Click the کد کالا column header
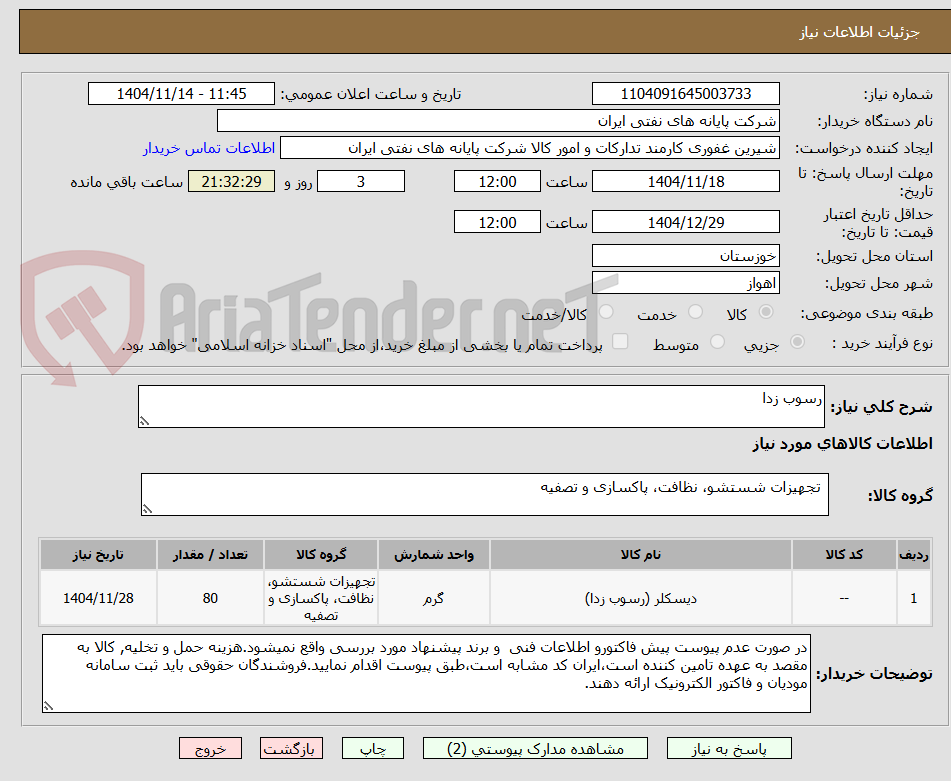Screen dimensions: 951x781 coord(844,555)
